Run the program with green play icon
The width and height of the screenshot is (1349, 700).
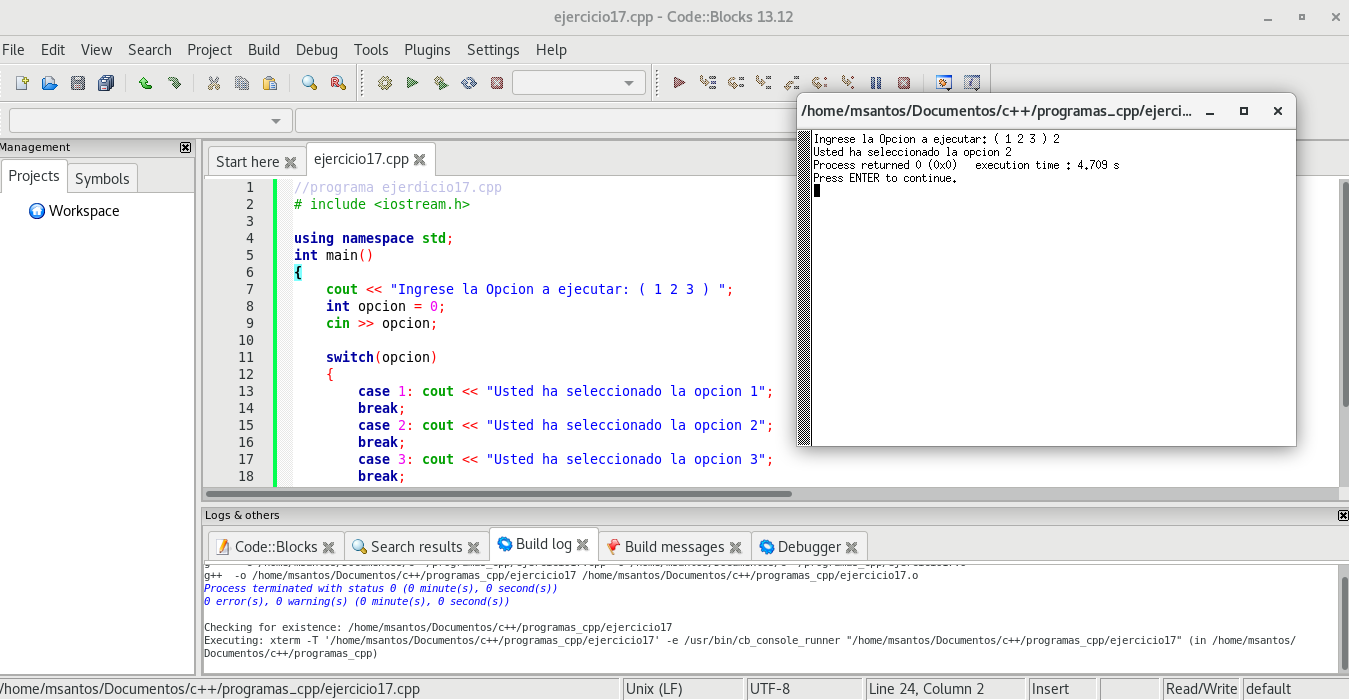pos(412,83)
